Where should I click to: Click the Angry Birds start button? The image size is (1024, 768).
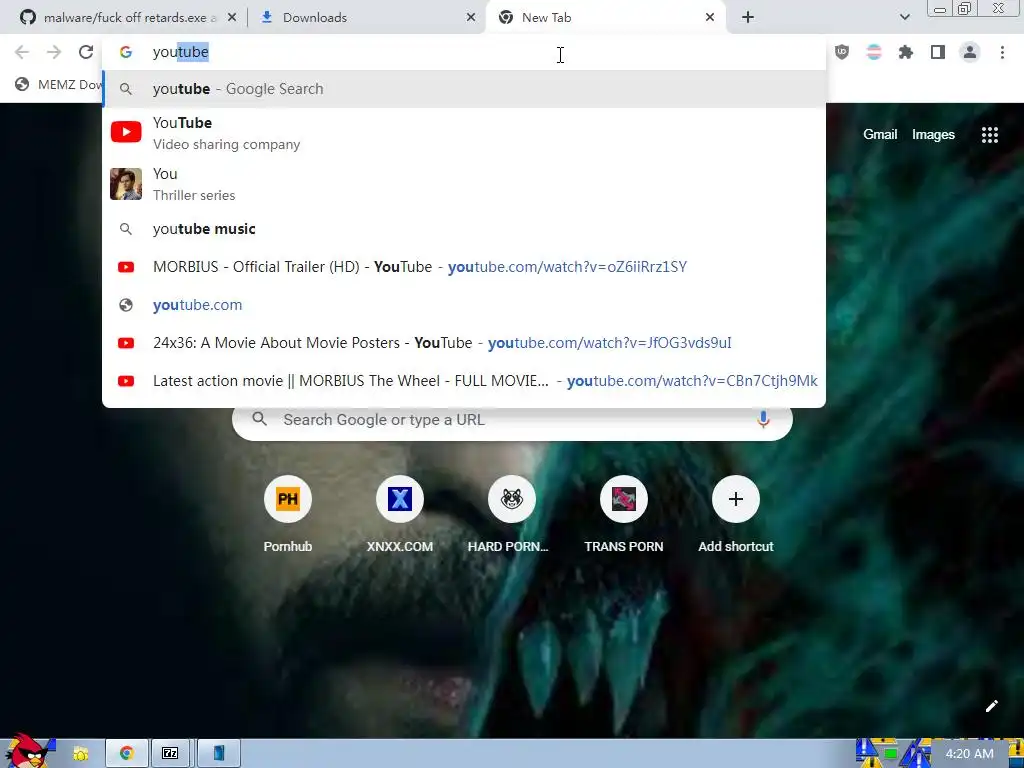pos(27,751)
